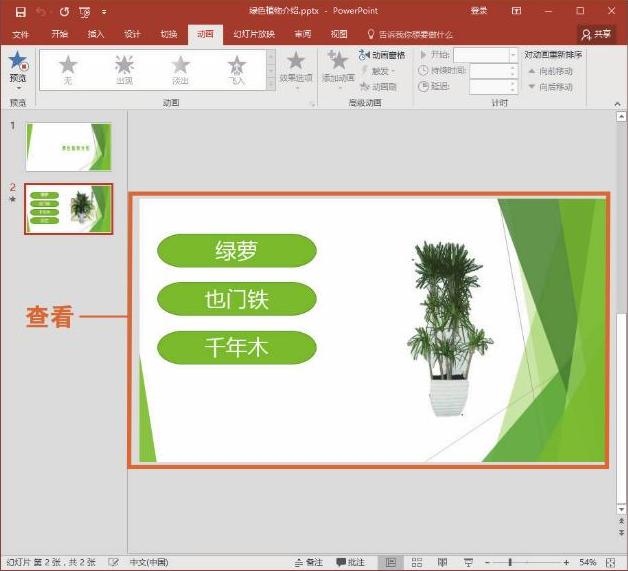This screenshot has height=571, width=628.
Task: Select the potted plant picture on the slide
Action: (450, 329)
